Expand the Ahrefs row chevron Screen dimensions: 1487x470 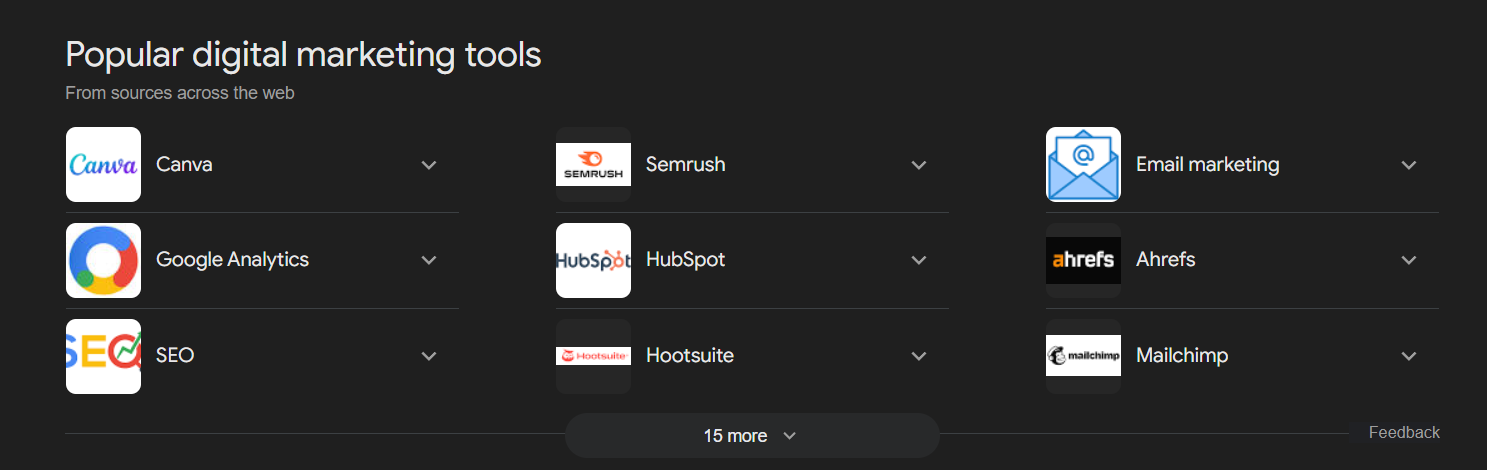tap(1409, 260)
